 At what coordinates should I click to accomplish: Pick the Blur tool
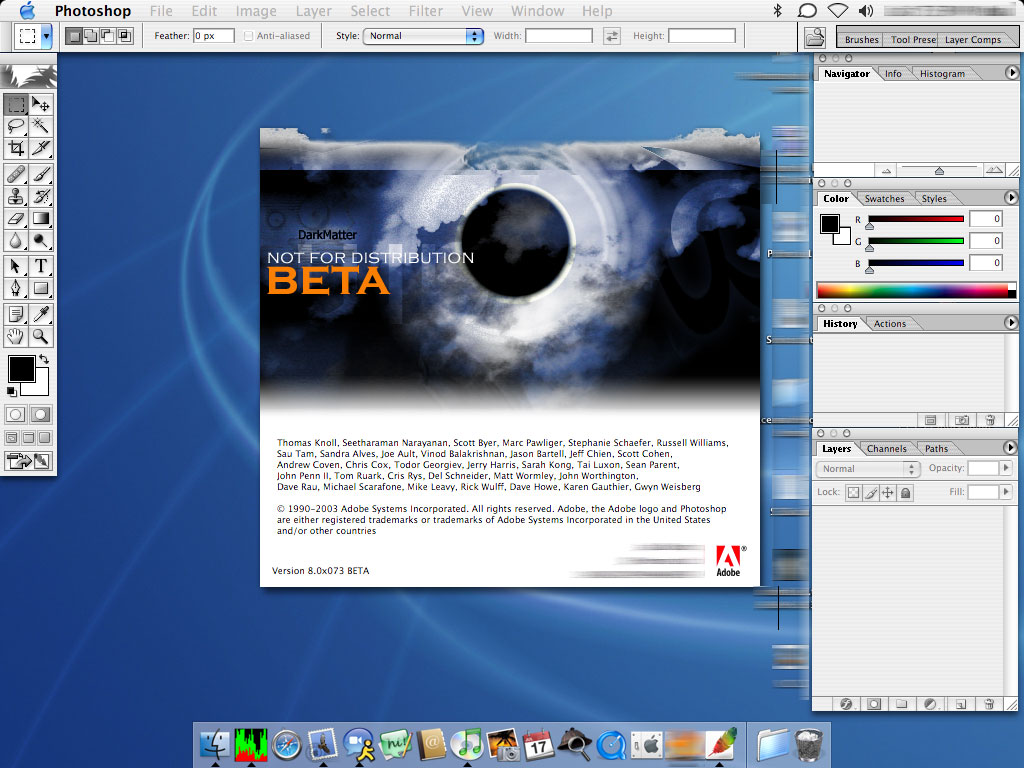pos(16,241)
